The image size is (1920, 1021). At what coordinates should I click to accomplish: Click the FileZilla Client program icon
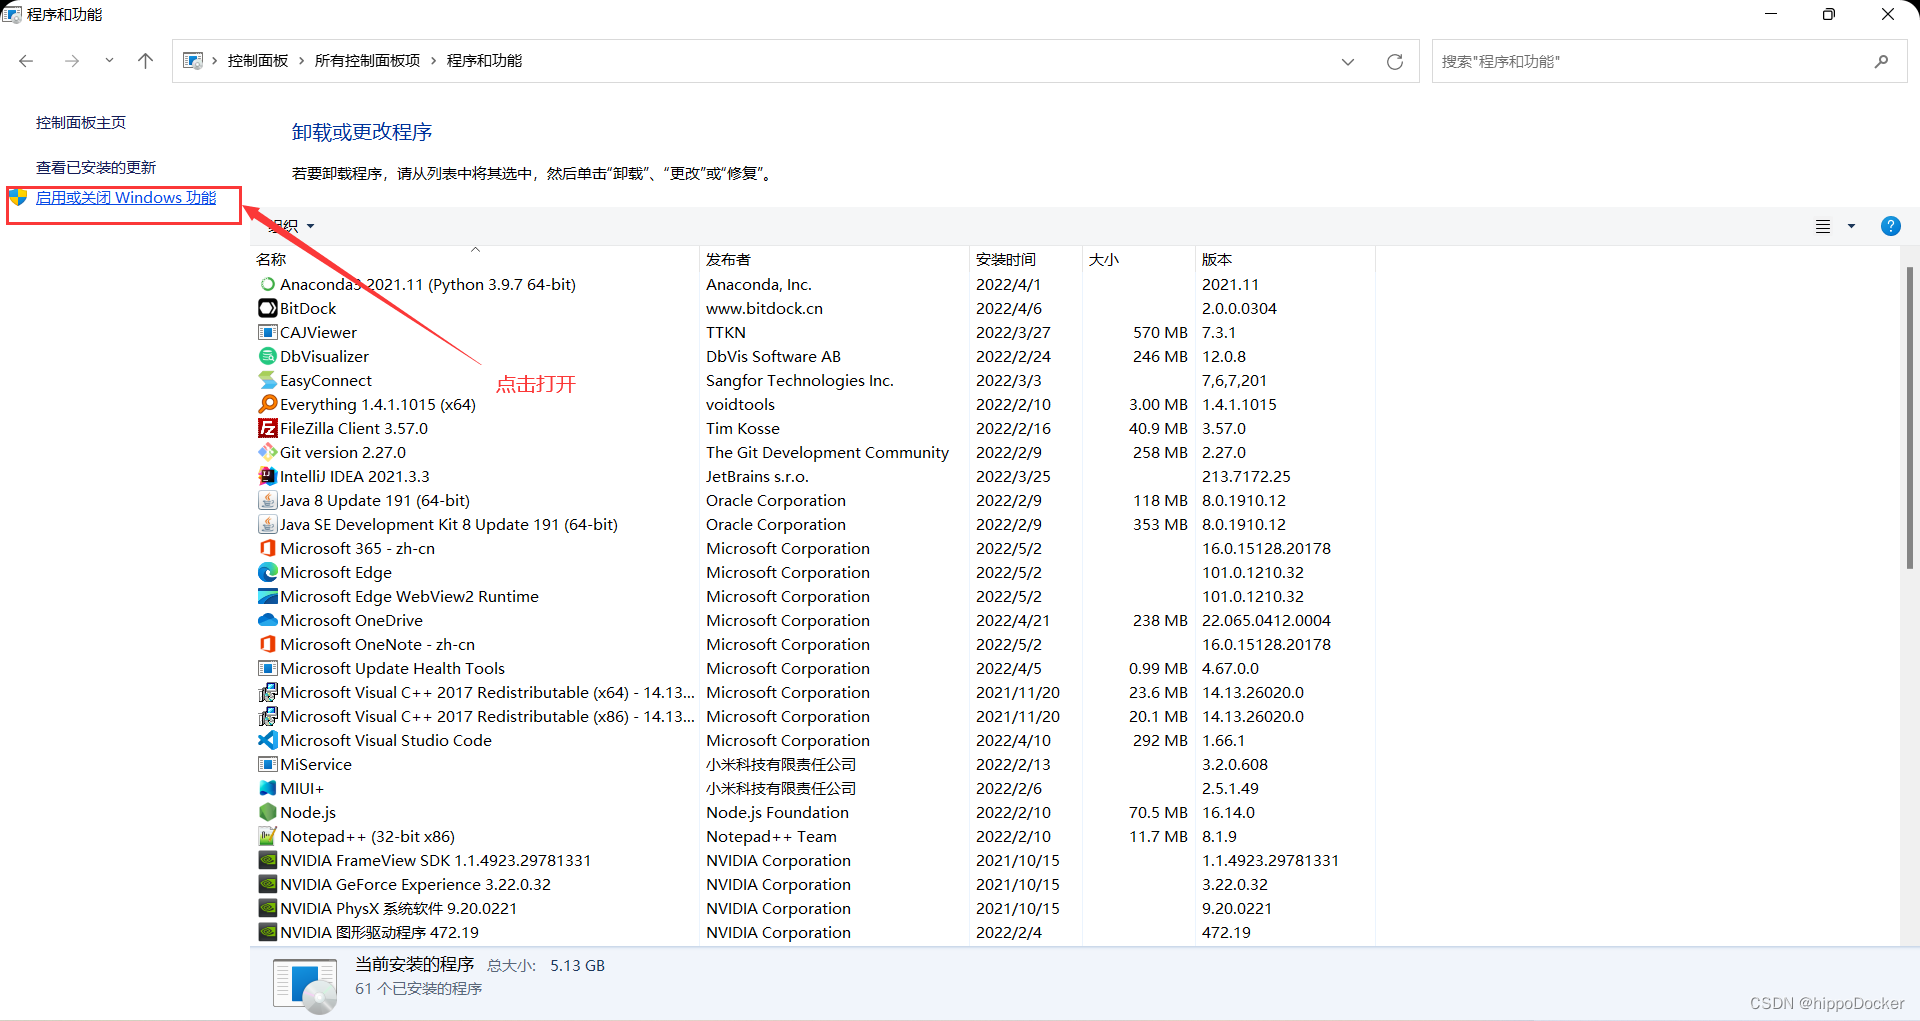point(267,428)
